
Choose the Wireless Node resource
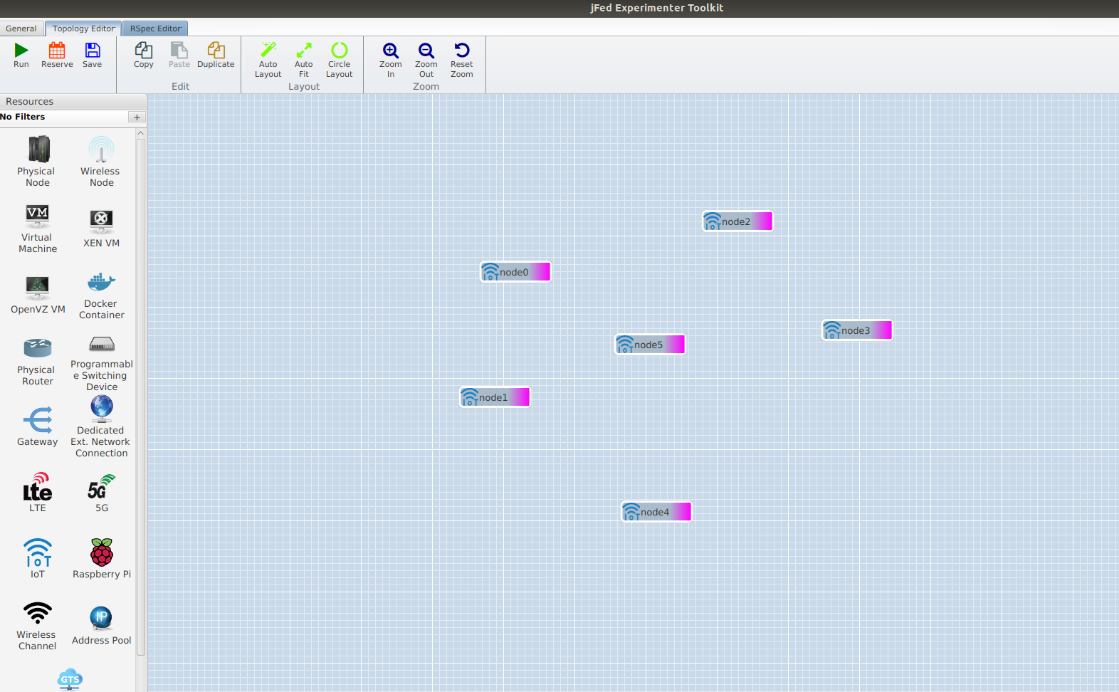[102, 161]
